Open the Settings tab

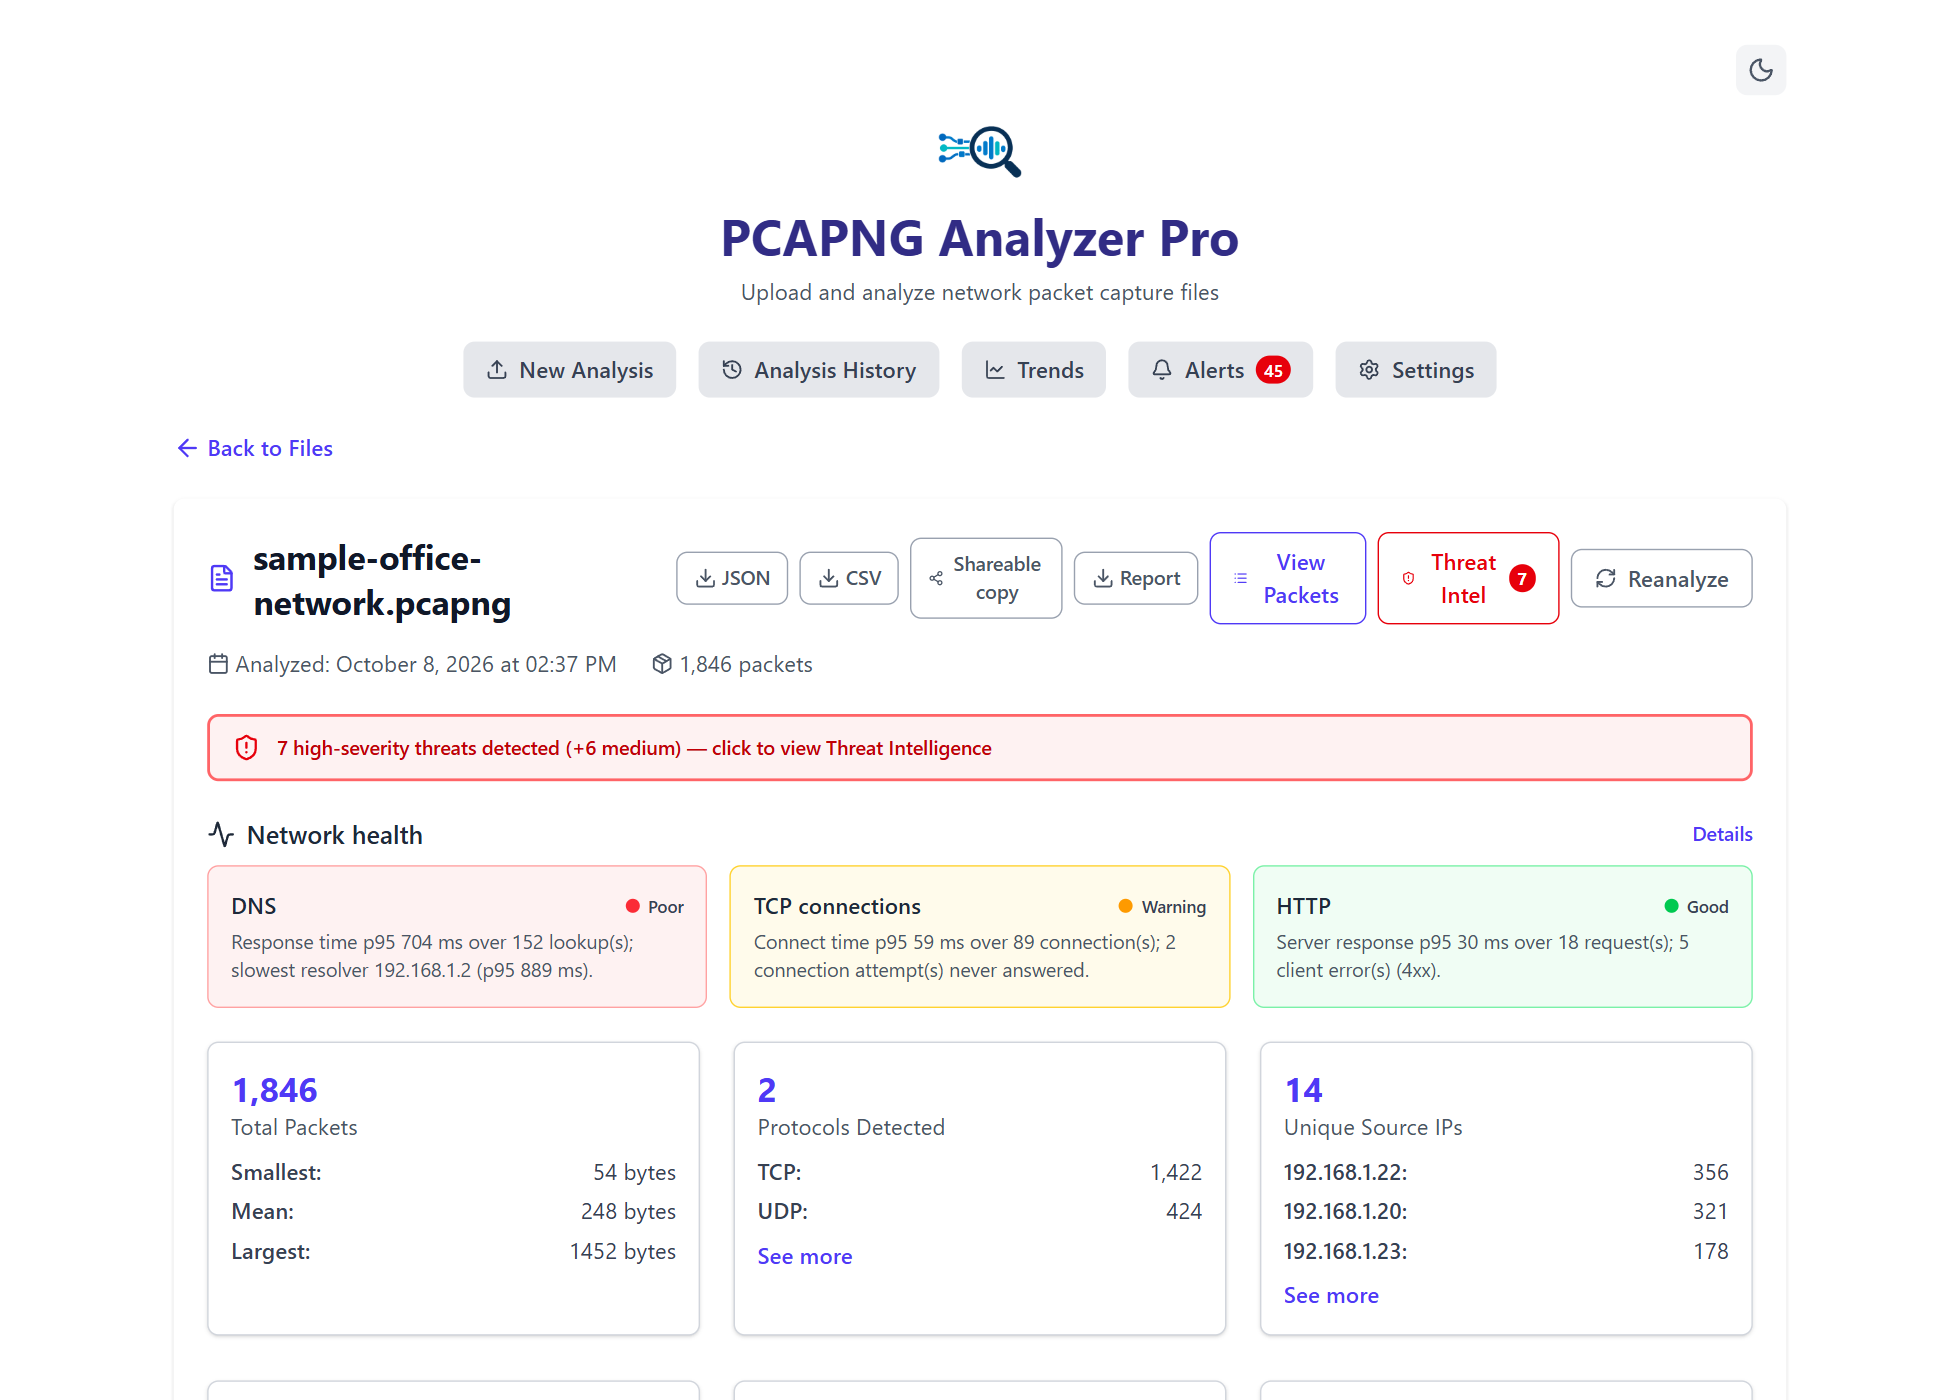coord(1415,370)
